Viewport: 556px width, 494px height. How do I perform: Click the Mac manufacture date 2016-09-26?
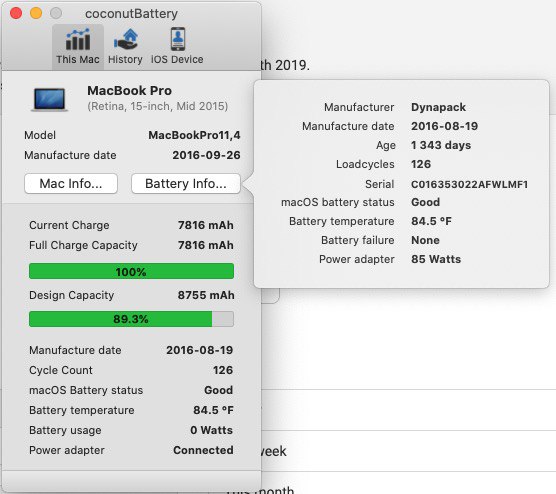(x=206, y=155)
